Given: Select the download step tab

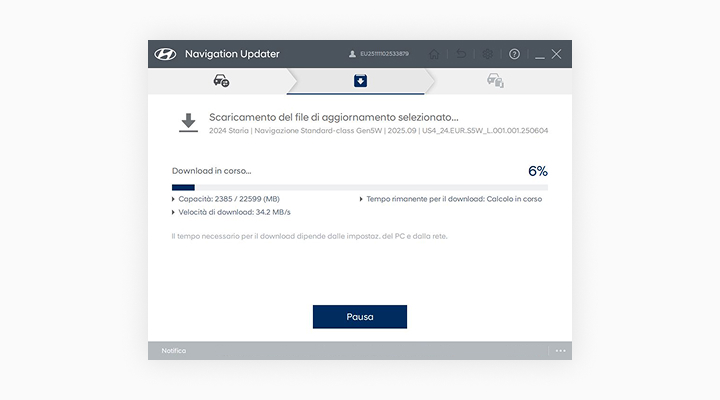Looking at the screenshot, I should pyautogui.click(x=360, y=81).
